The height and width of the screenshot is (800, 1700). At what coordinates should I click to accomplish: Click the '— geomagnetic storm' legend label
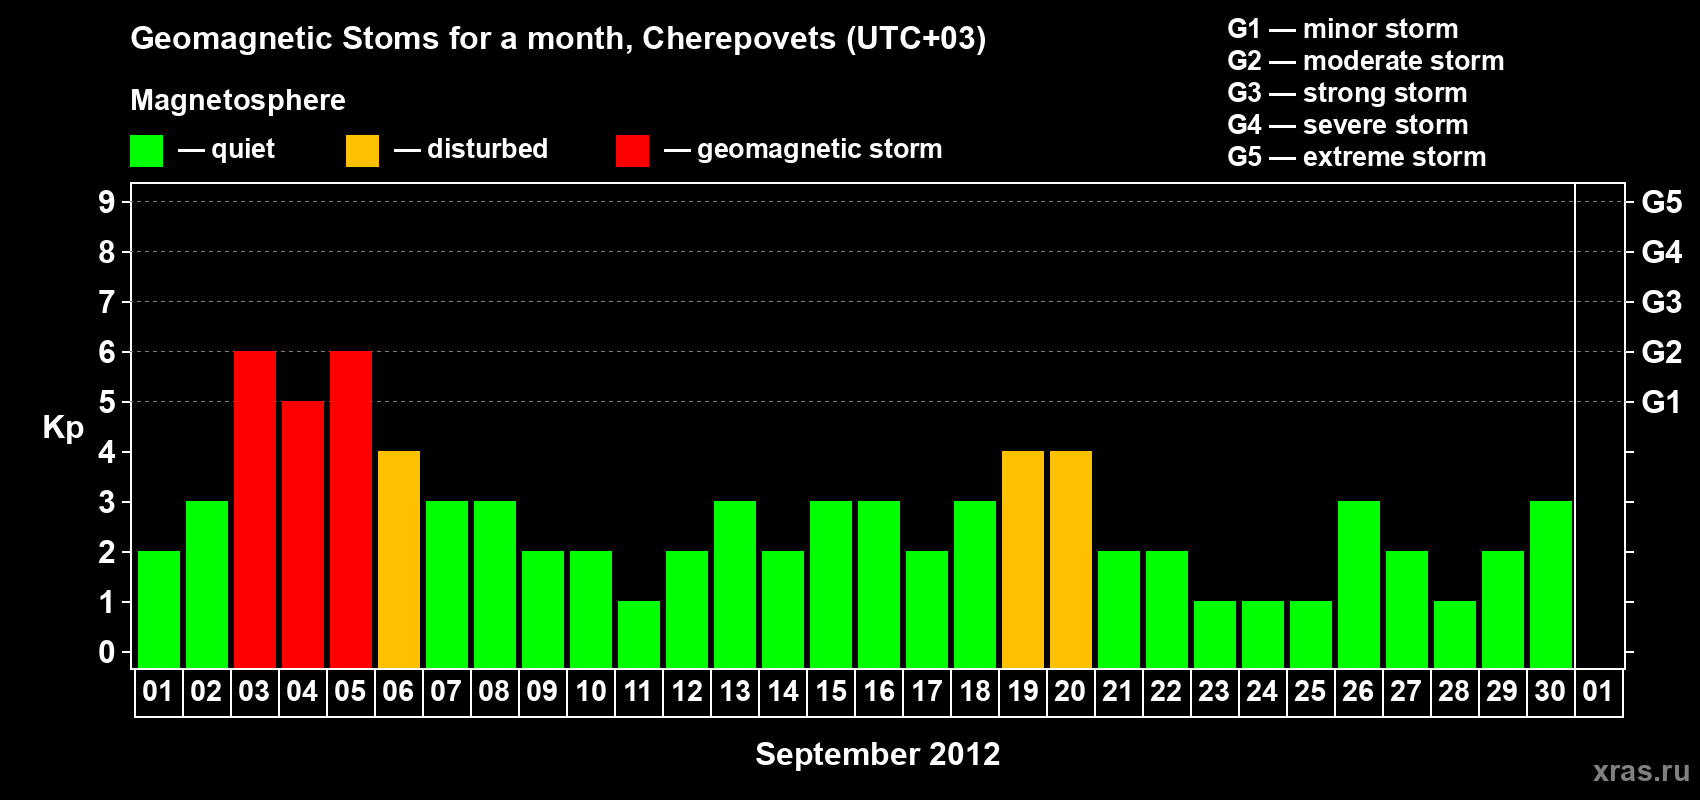tap(803, 149)
